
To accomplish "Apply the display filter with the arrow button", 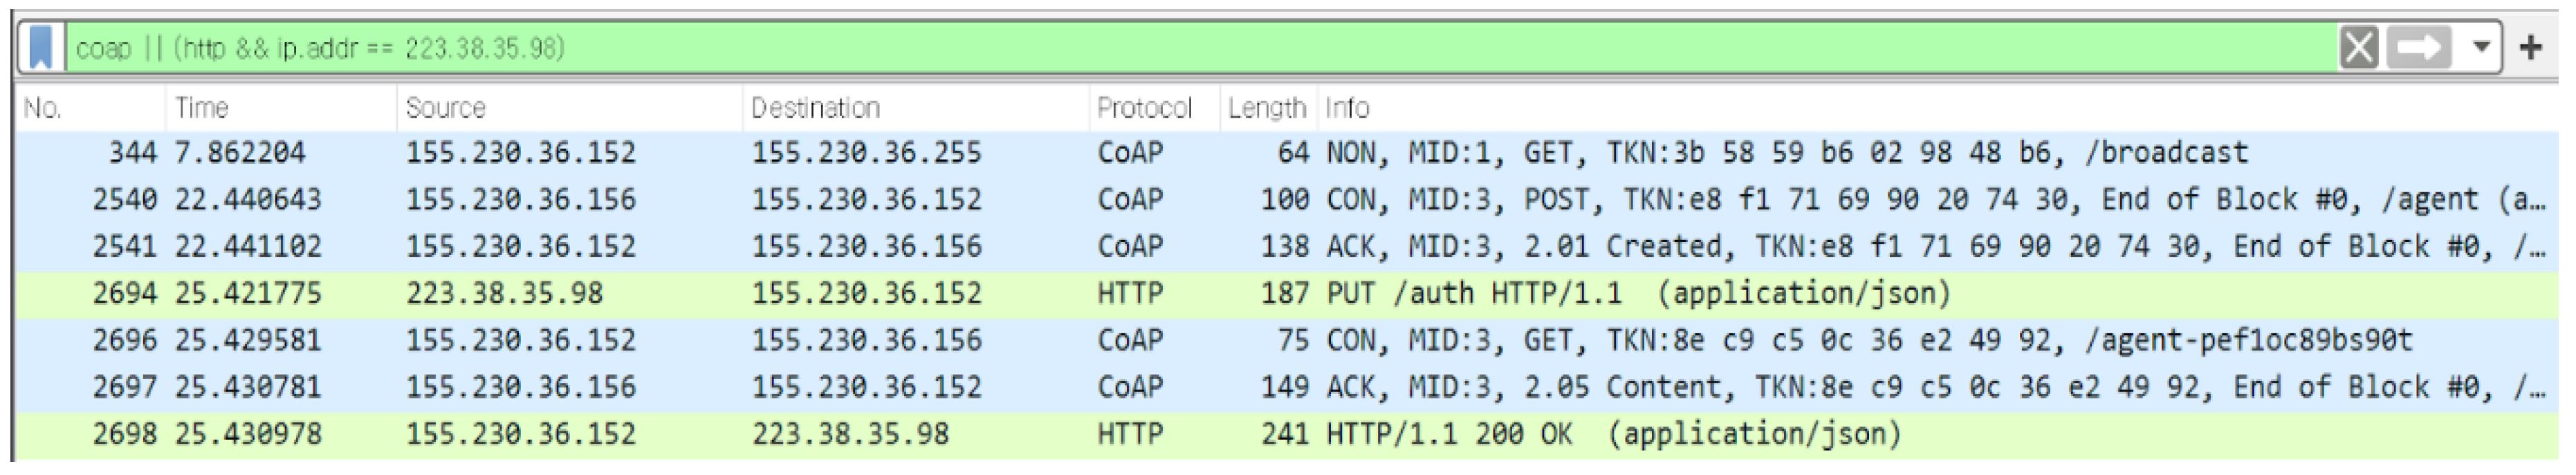I will [2419, 47].
